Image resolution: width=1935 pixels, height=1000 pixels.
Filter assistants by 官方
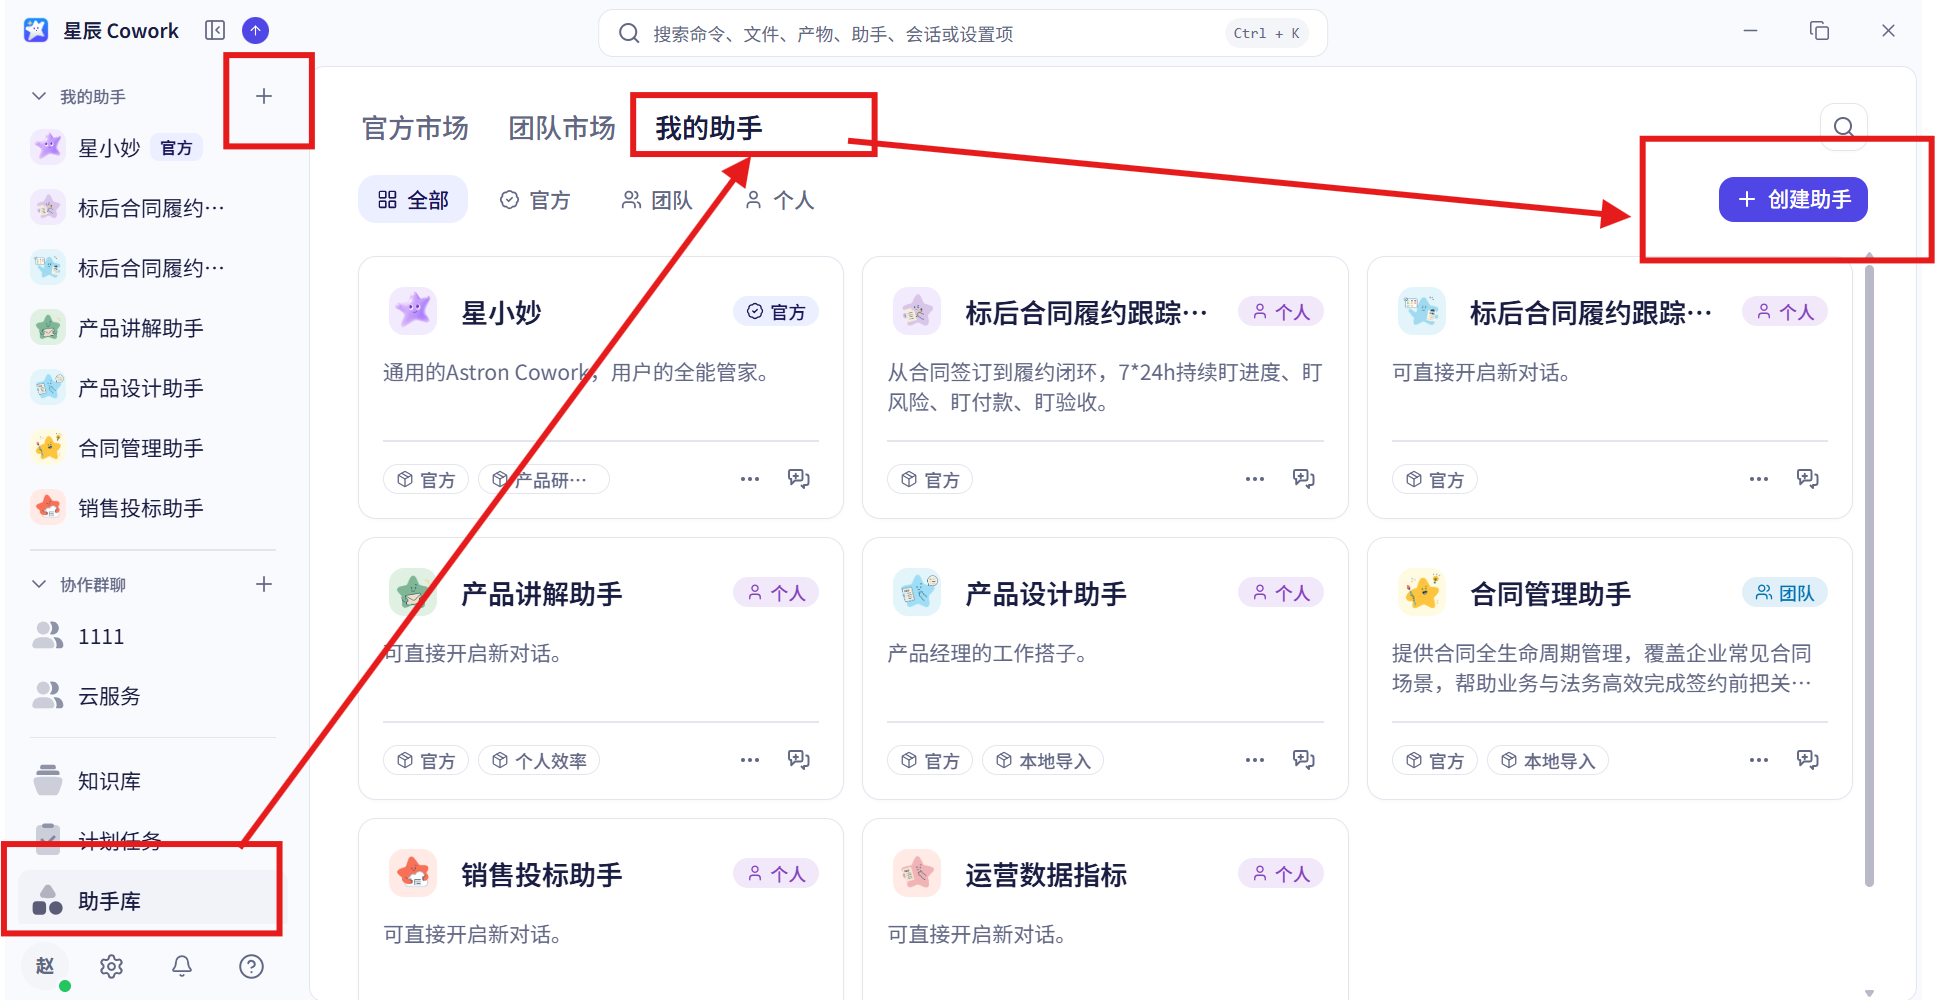tap(535, 200)
